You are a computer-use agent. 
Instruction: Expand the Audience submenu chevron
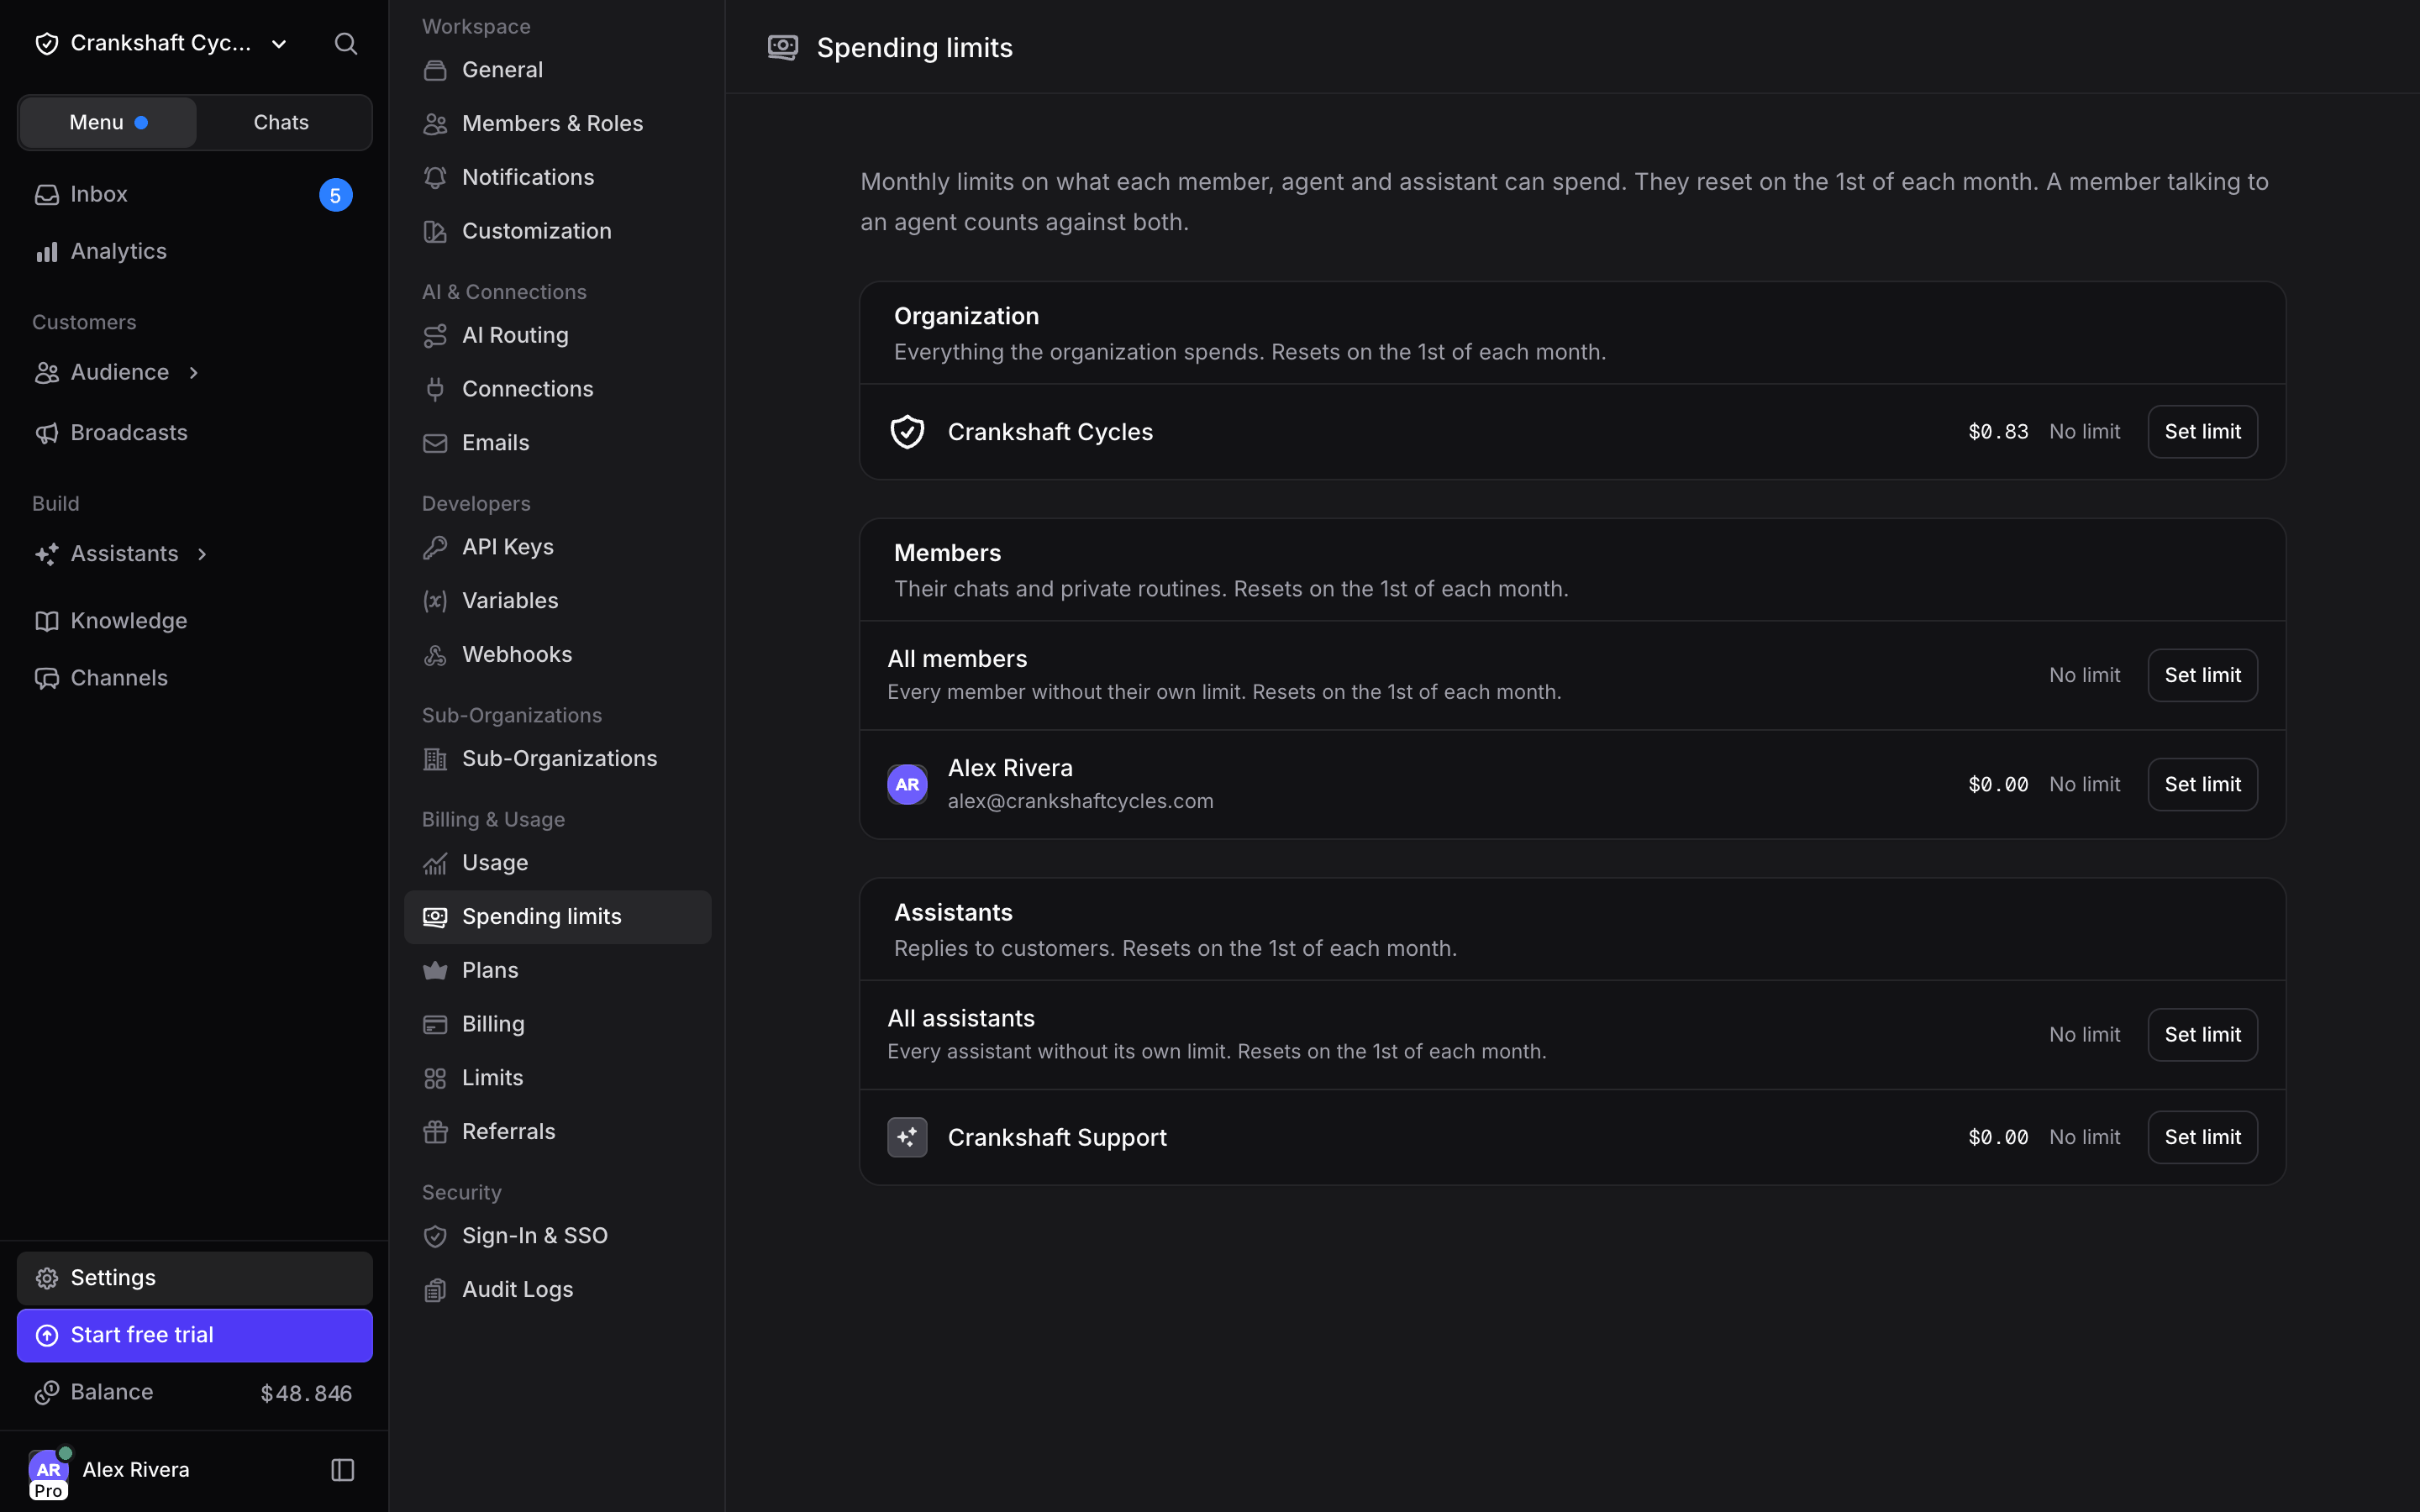[194, 372]
